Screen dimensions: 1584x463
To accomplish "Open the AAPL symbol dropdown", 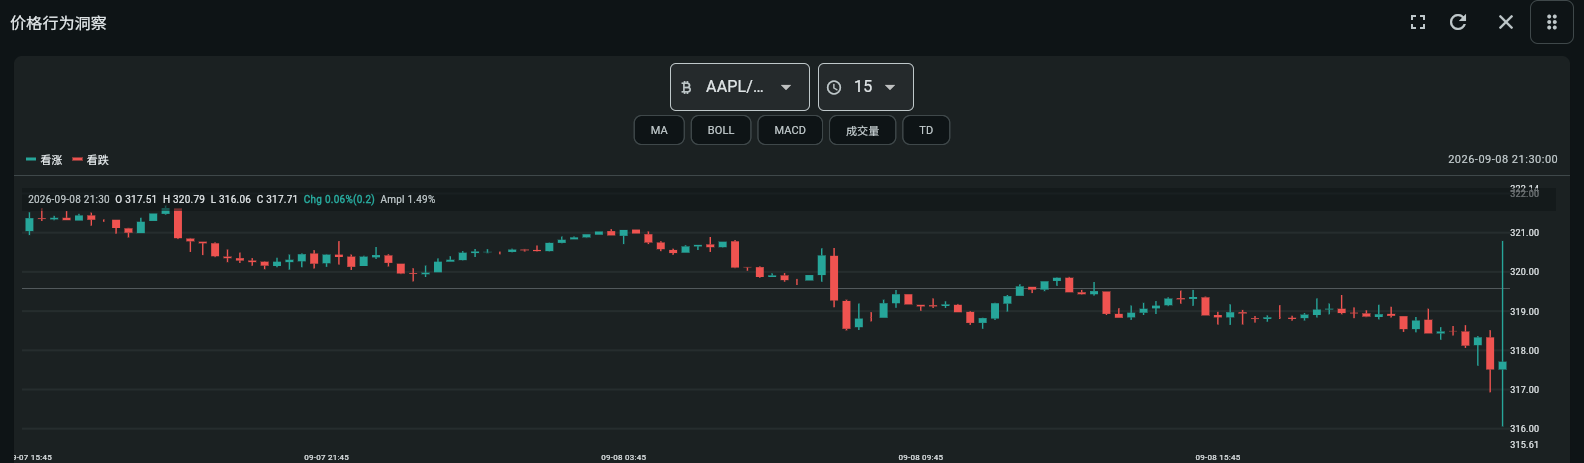I will (x=739, y=87).
